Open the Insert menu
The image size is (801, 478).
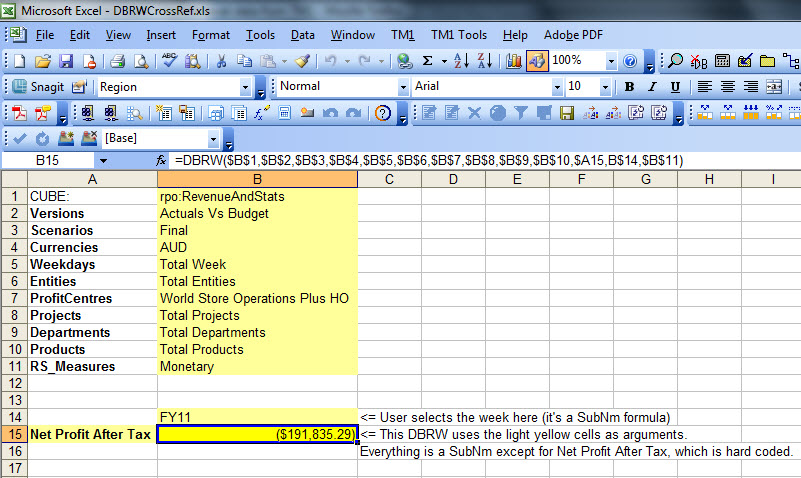tap(161, 35)
